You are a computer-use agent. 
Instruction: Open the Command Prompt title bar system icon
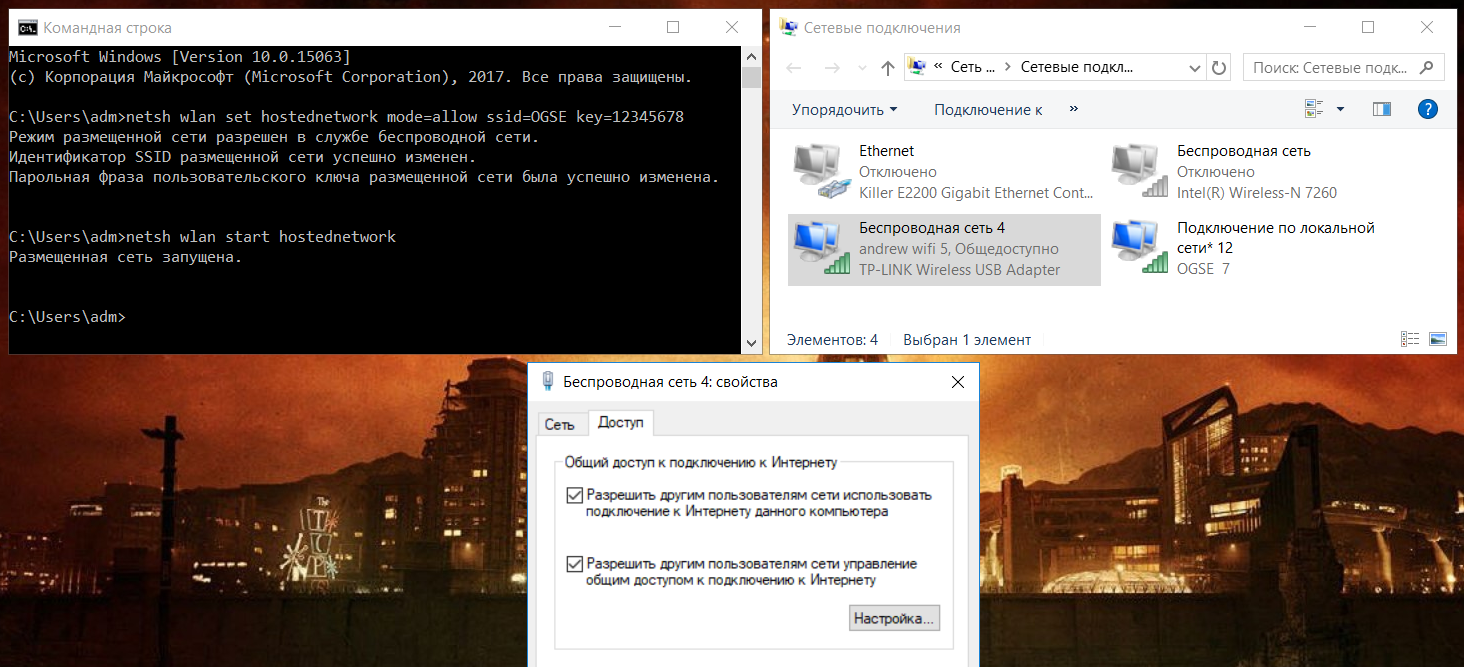(x=28, y=28)
